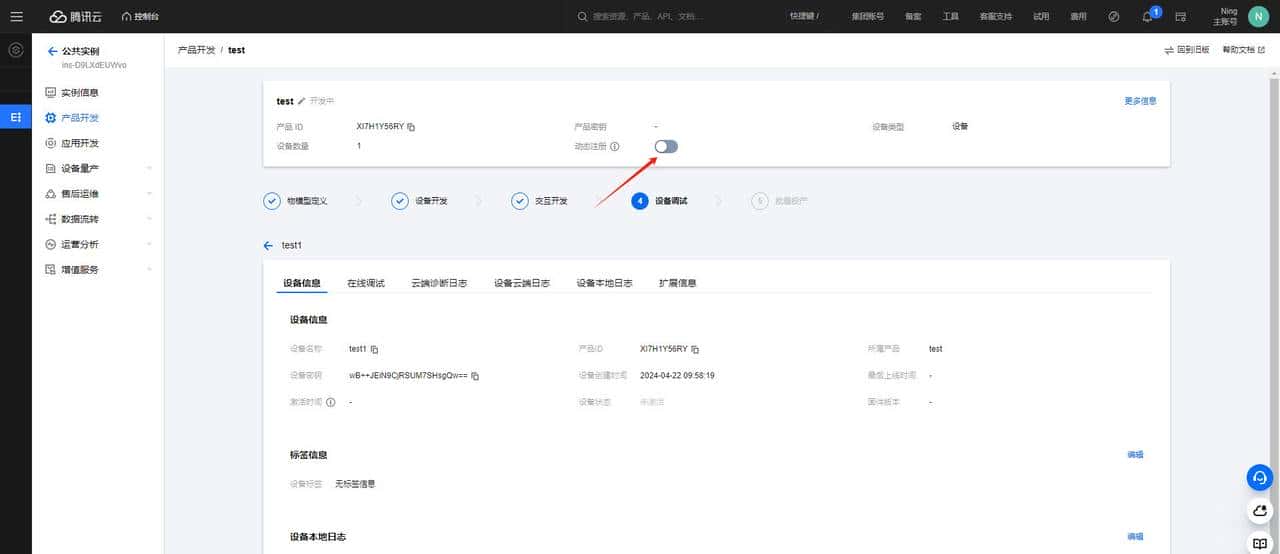Open the notification bell

[1147, 17]
